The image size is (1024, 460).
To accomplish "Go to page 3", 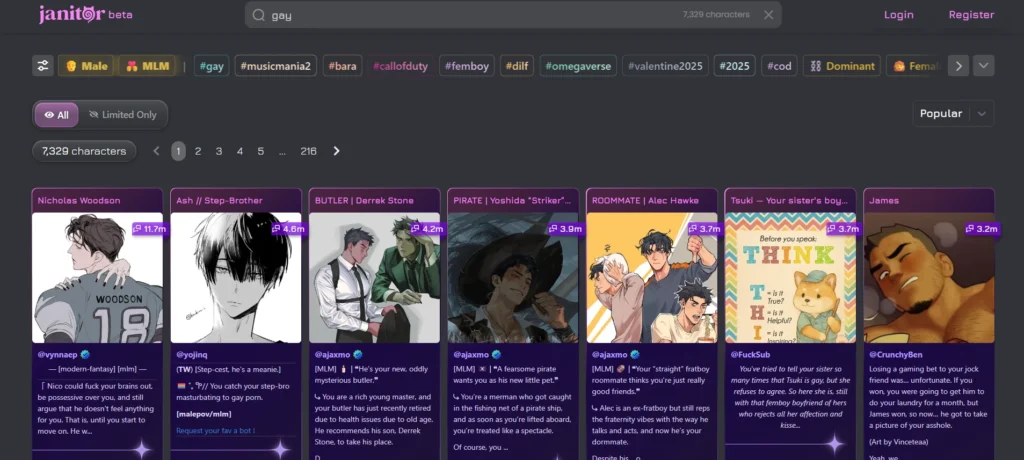I will pyautogui.click(x=219, y=151).
